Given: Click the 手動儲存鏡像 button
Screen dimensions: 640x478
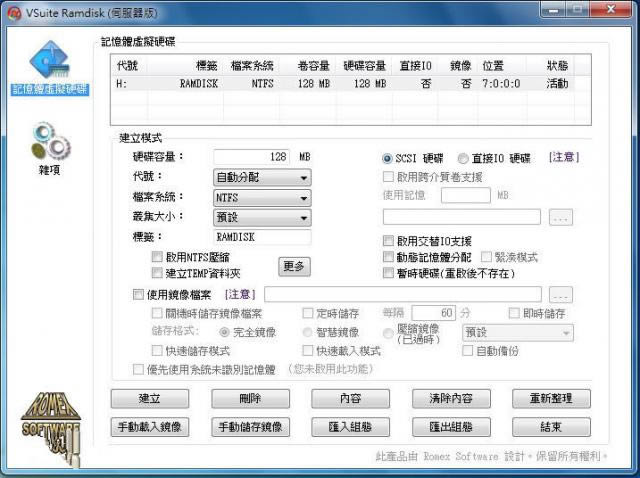Looking at the screenshot, I should tap(250, 427).
